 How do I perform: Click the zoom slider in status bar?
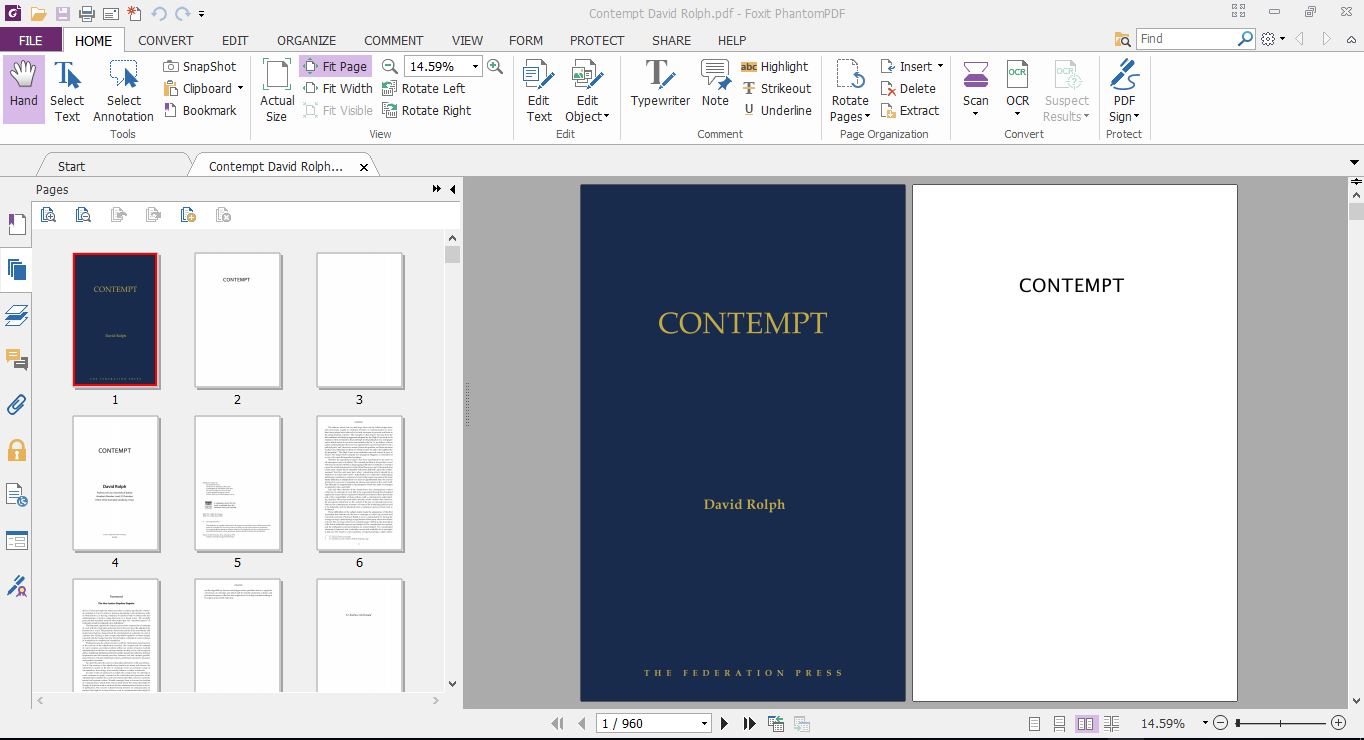pyautogui.click(x=1279, y=723)
